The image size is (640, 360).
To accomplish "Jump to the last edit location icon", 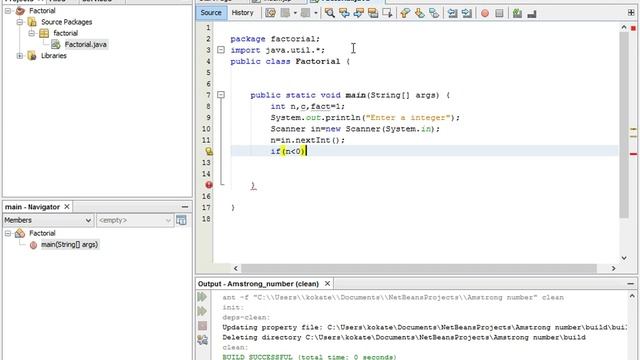I will pyautogui.click(x=270, y=13).
